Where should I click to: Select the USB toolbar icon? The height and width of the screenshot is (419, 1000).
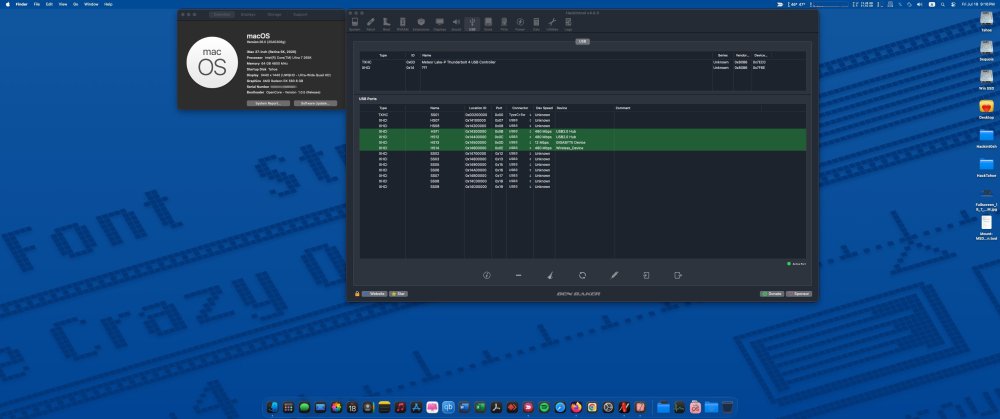472,24
